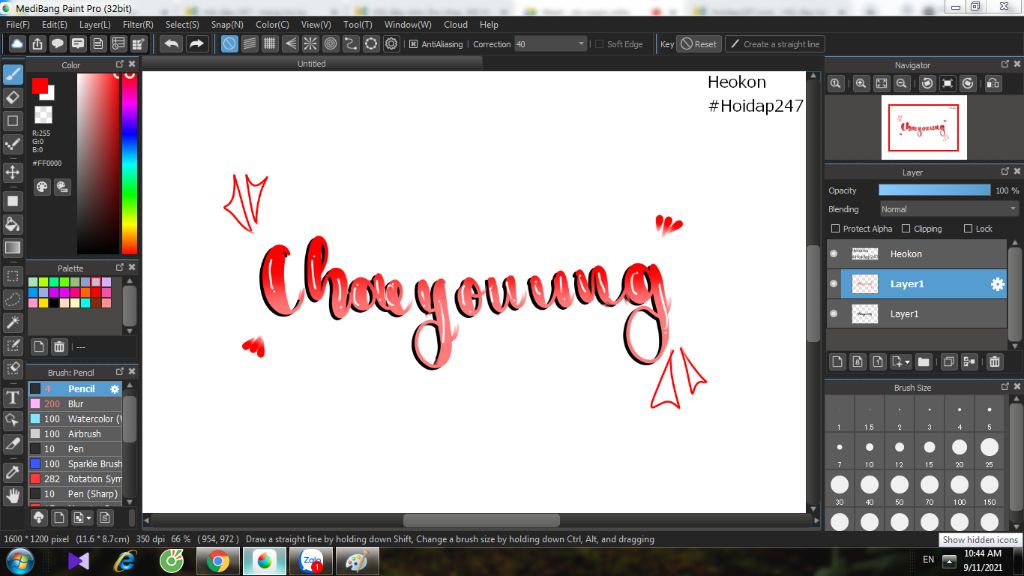Click the layer Opacity slider

click(x=935, y=190)
